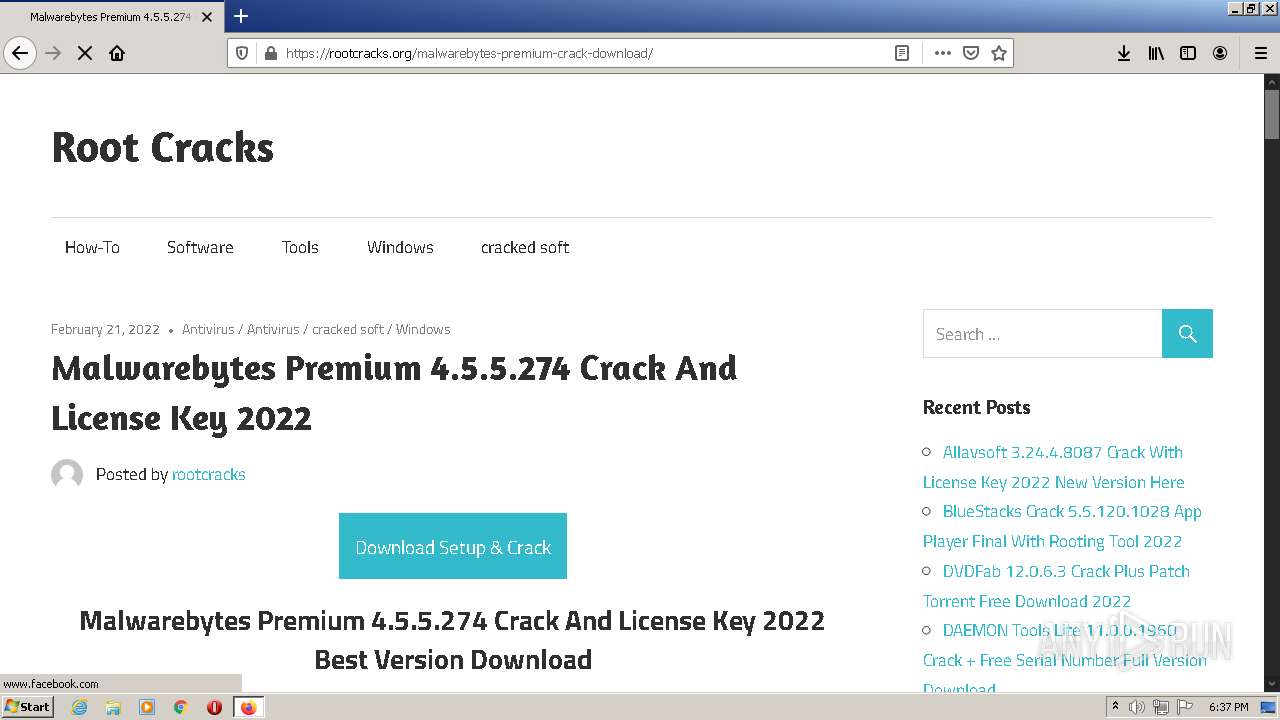Screen dimensions: 1280x720
Task: Open the DVDFab 12.0.6.3 Crack post
Action: [1056, 586]
